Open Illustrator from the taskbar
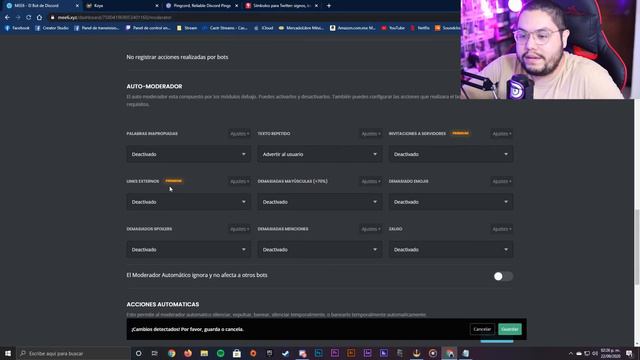Screen dimensions: 640x360 point(351,353)
